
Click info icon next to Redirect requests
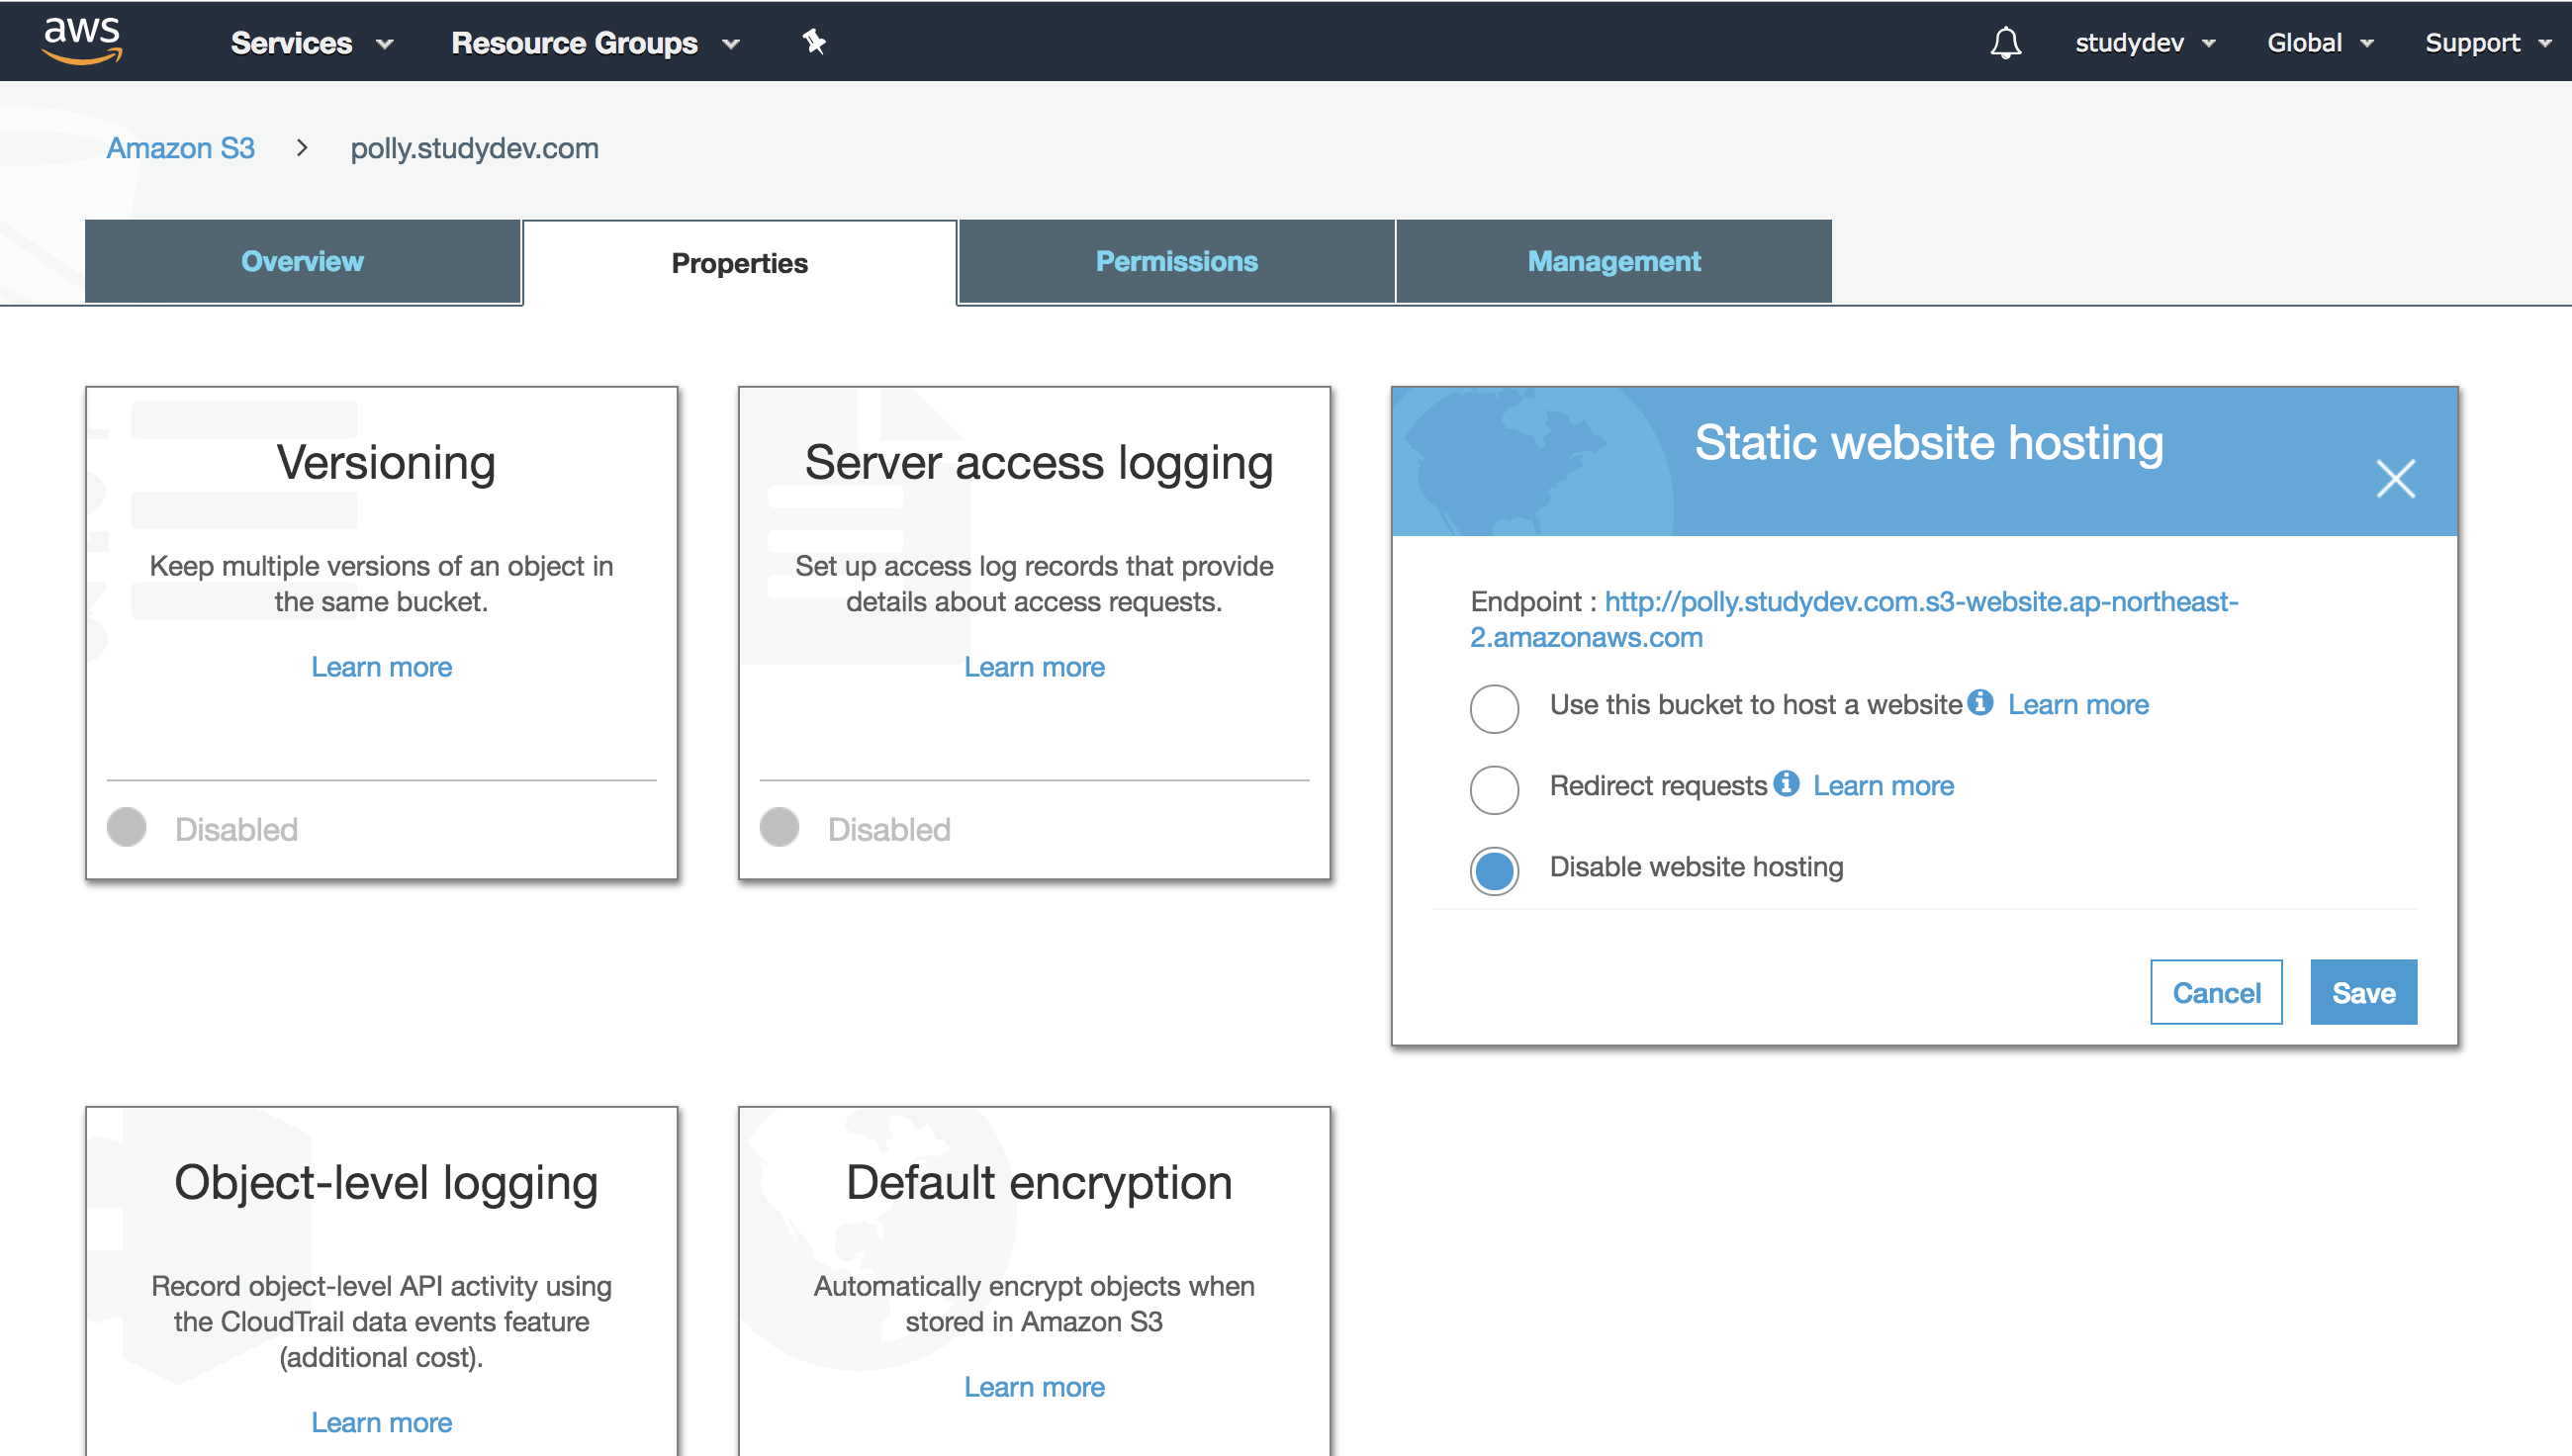click(x=1786, y=784)
